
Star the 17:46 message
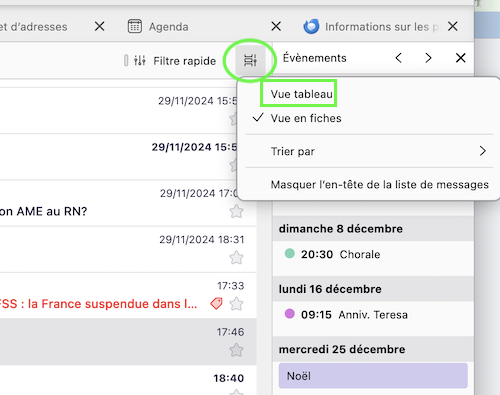tap(236, 350)
